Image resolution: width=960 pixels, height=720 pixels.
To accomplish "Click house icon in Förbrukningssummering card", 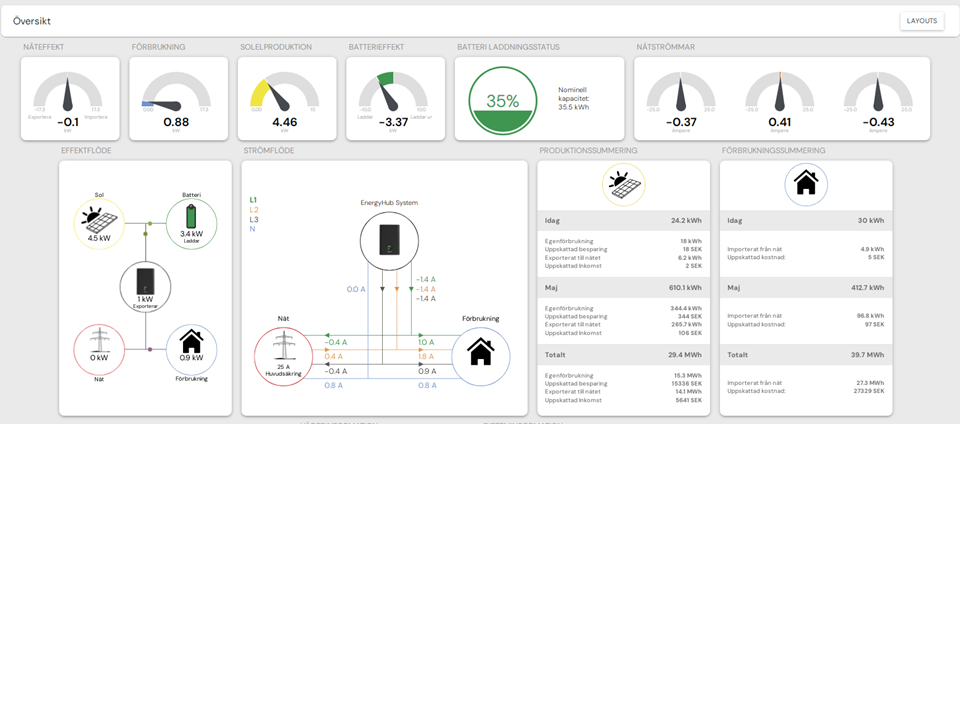I will click(x=805, y=185).
